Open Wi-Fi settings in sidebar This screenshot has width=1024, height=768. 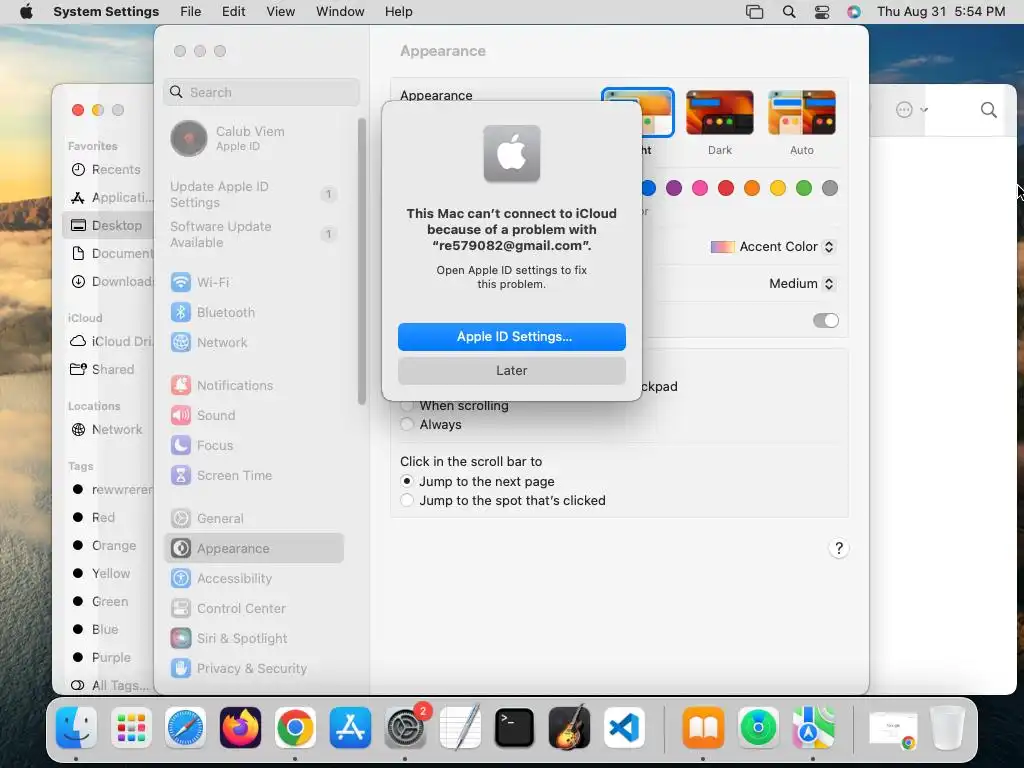tap(253, 282)
